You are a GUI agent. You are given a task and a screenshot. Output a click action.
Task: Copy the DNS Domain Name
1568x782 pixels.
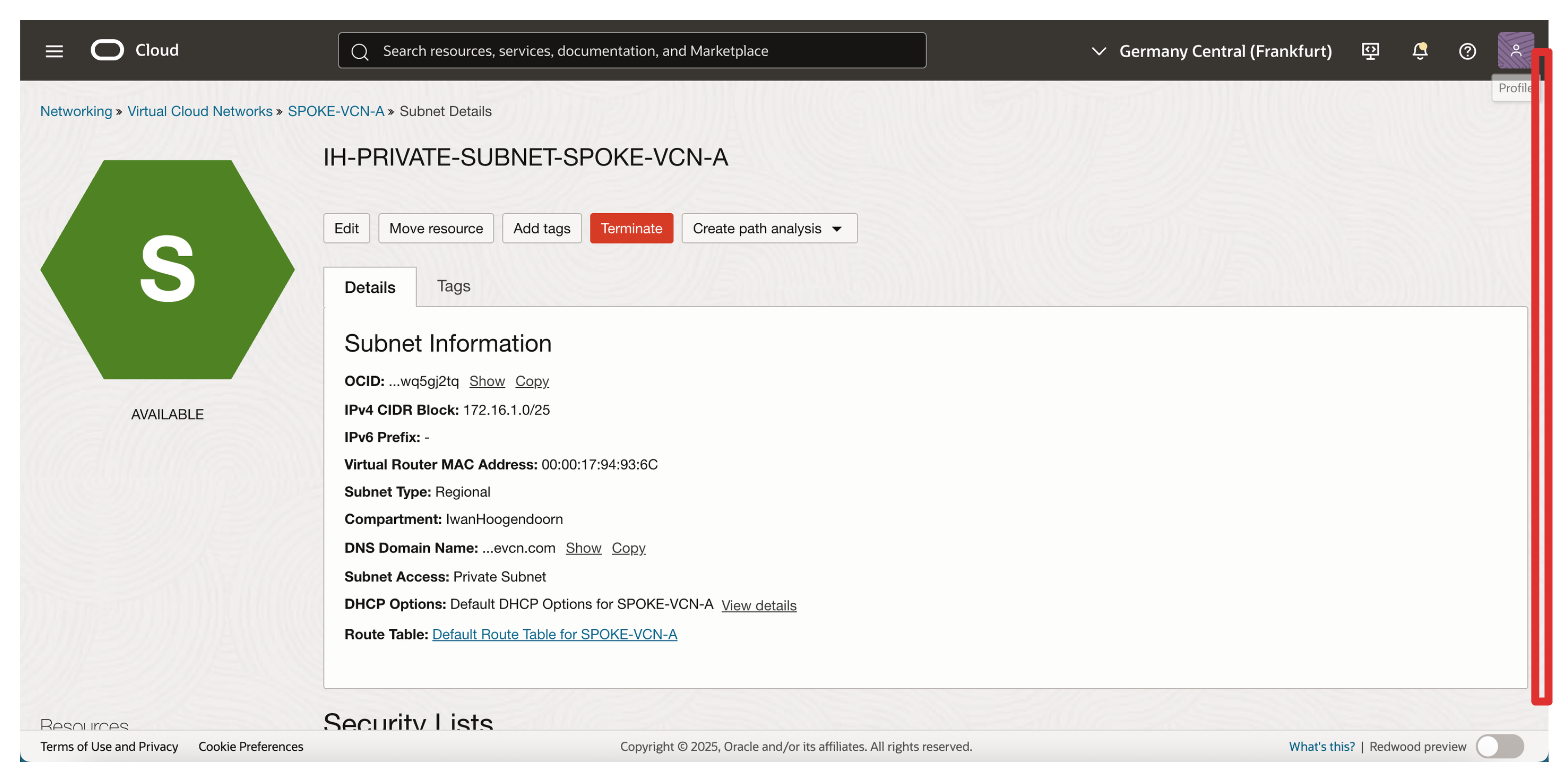(x=628, y=548)
